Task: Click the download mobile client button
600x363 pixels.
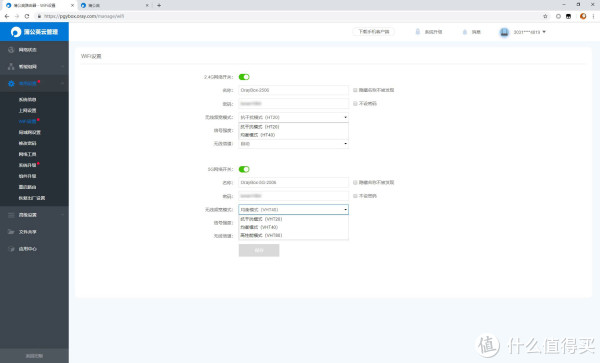Action: 373,32
